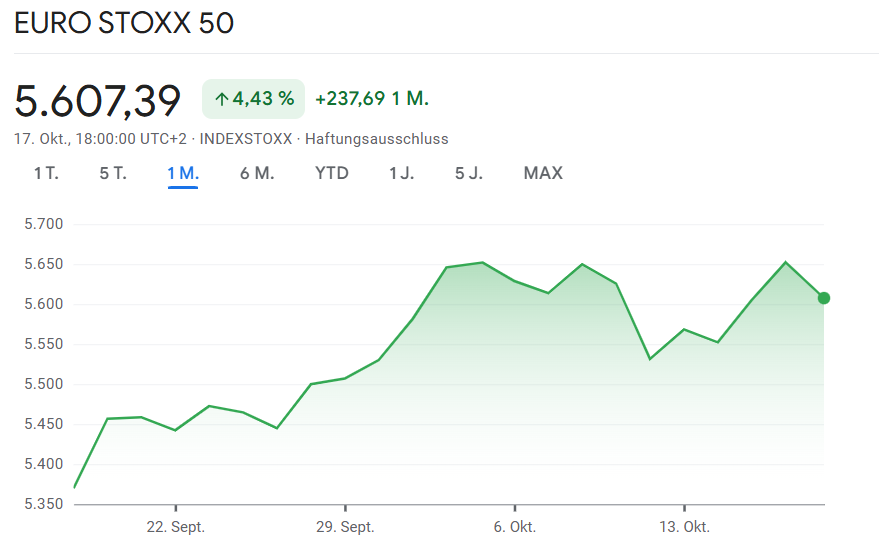Screen dimensions: 879x539
Task: Show the MAX history range
Action: (x=543, y=173)
